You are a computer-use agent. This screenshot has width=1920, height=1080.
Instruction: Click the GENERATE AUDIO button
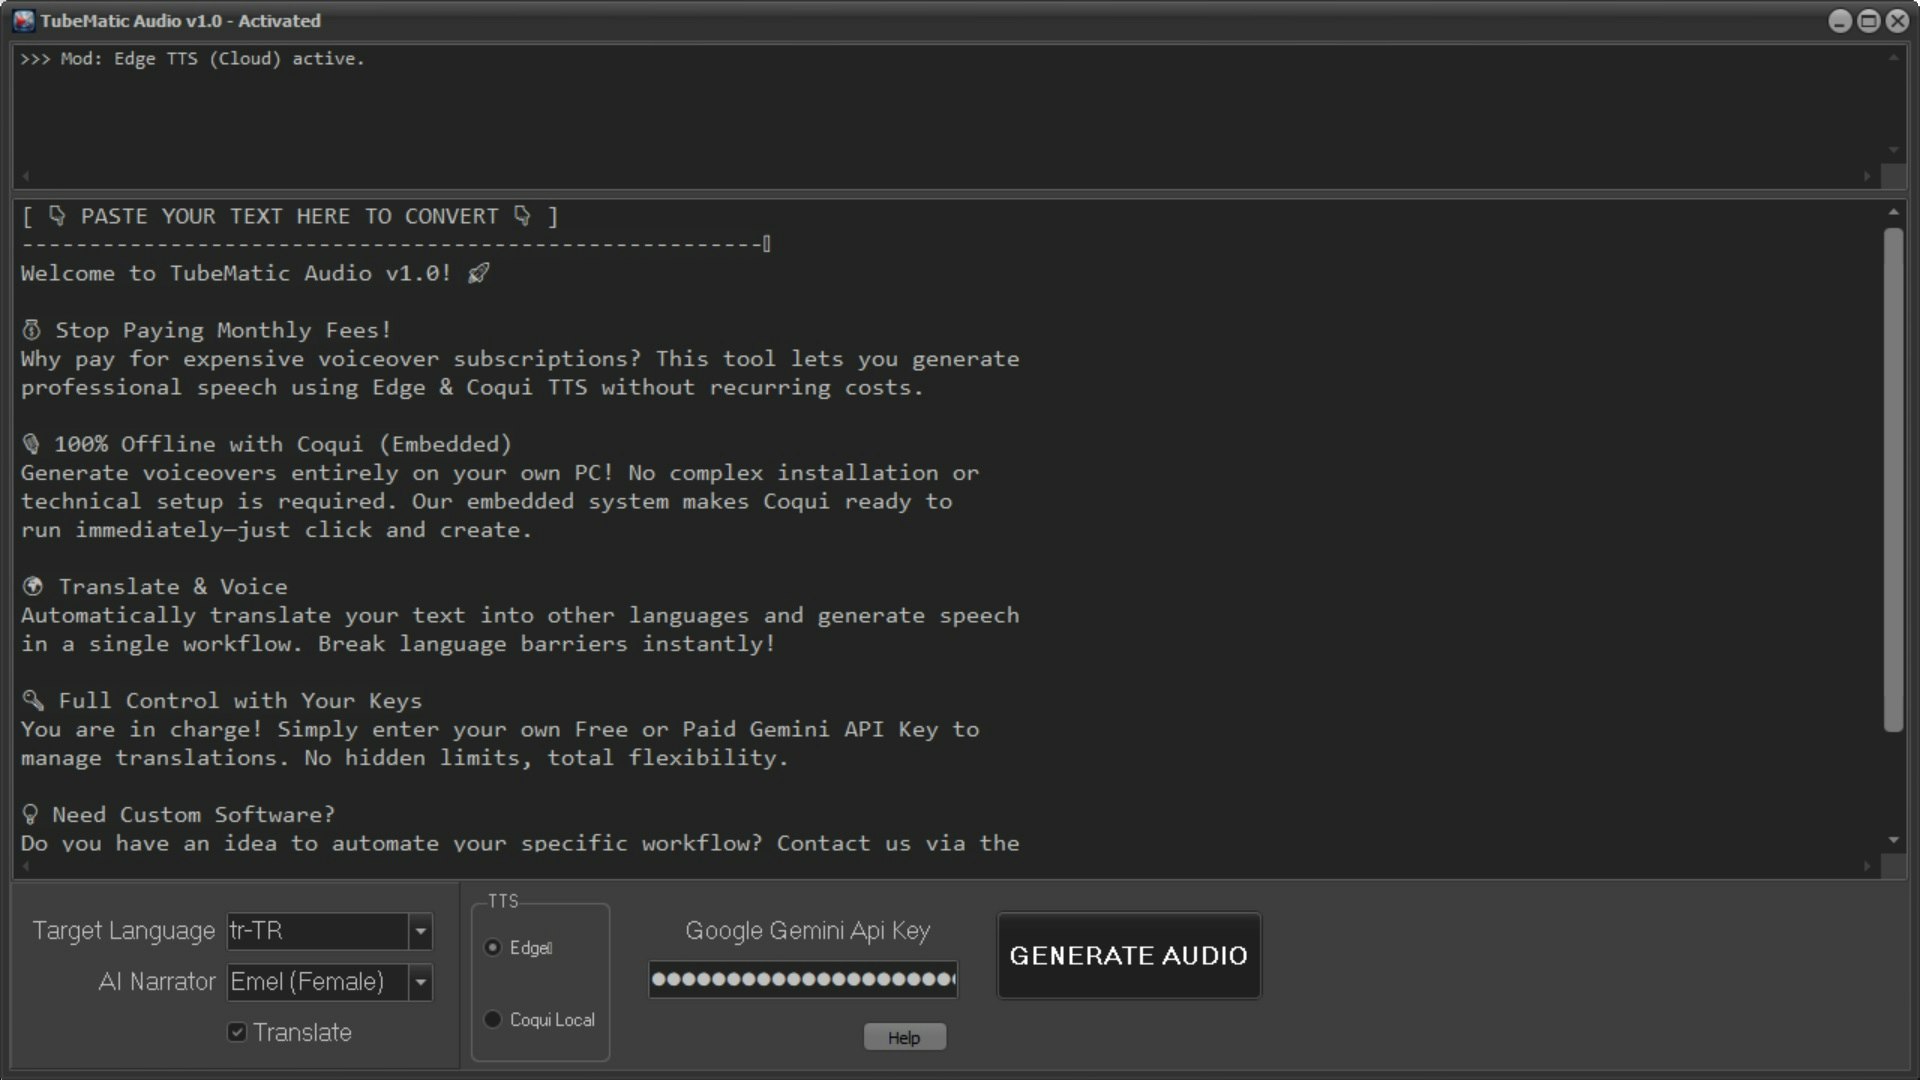(x=1128, y=955)
